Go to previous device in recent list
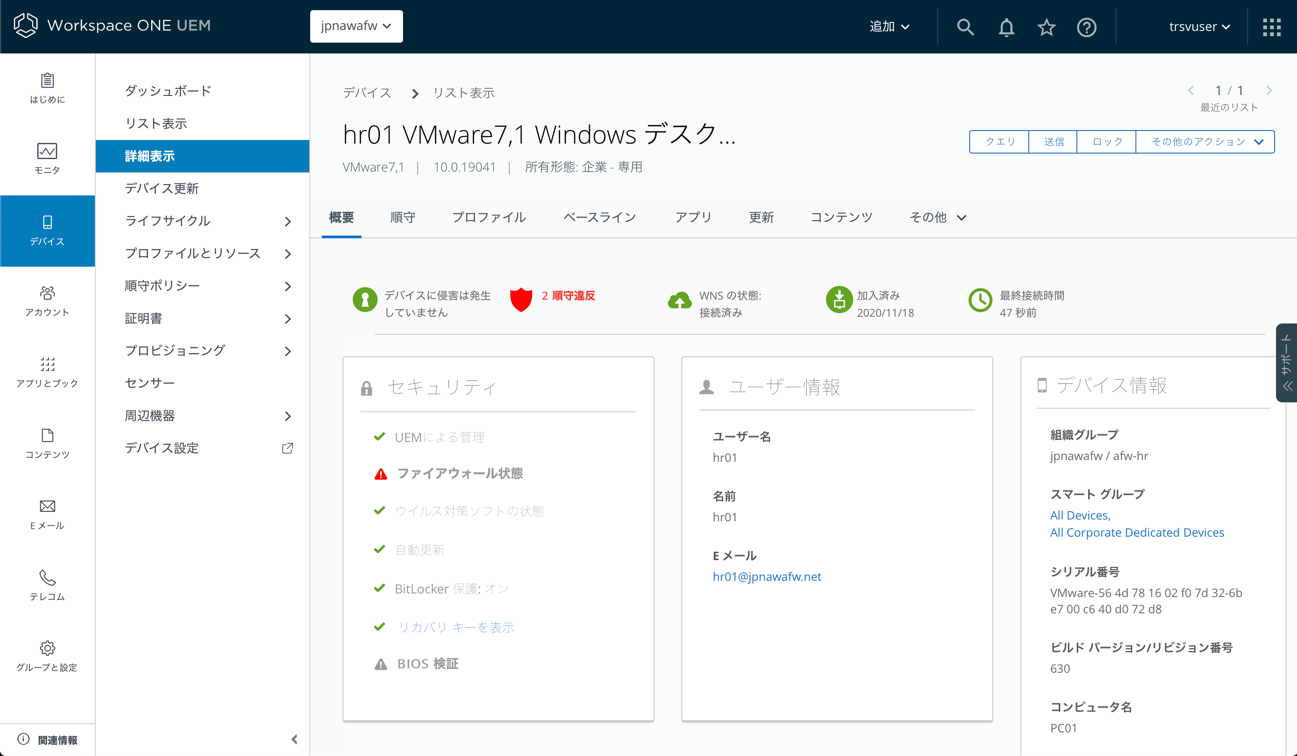The height and width of the screenshot is (756, 1297). click(1191, 91)
